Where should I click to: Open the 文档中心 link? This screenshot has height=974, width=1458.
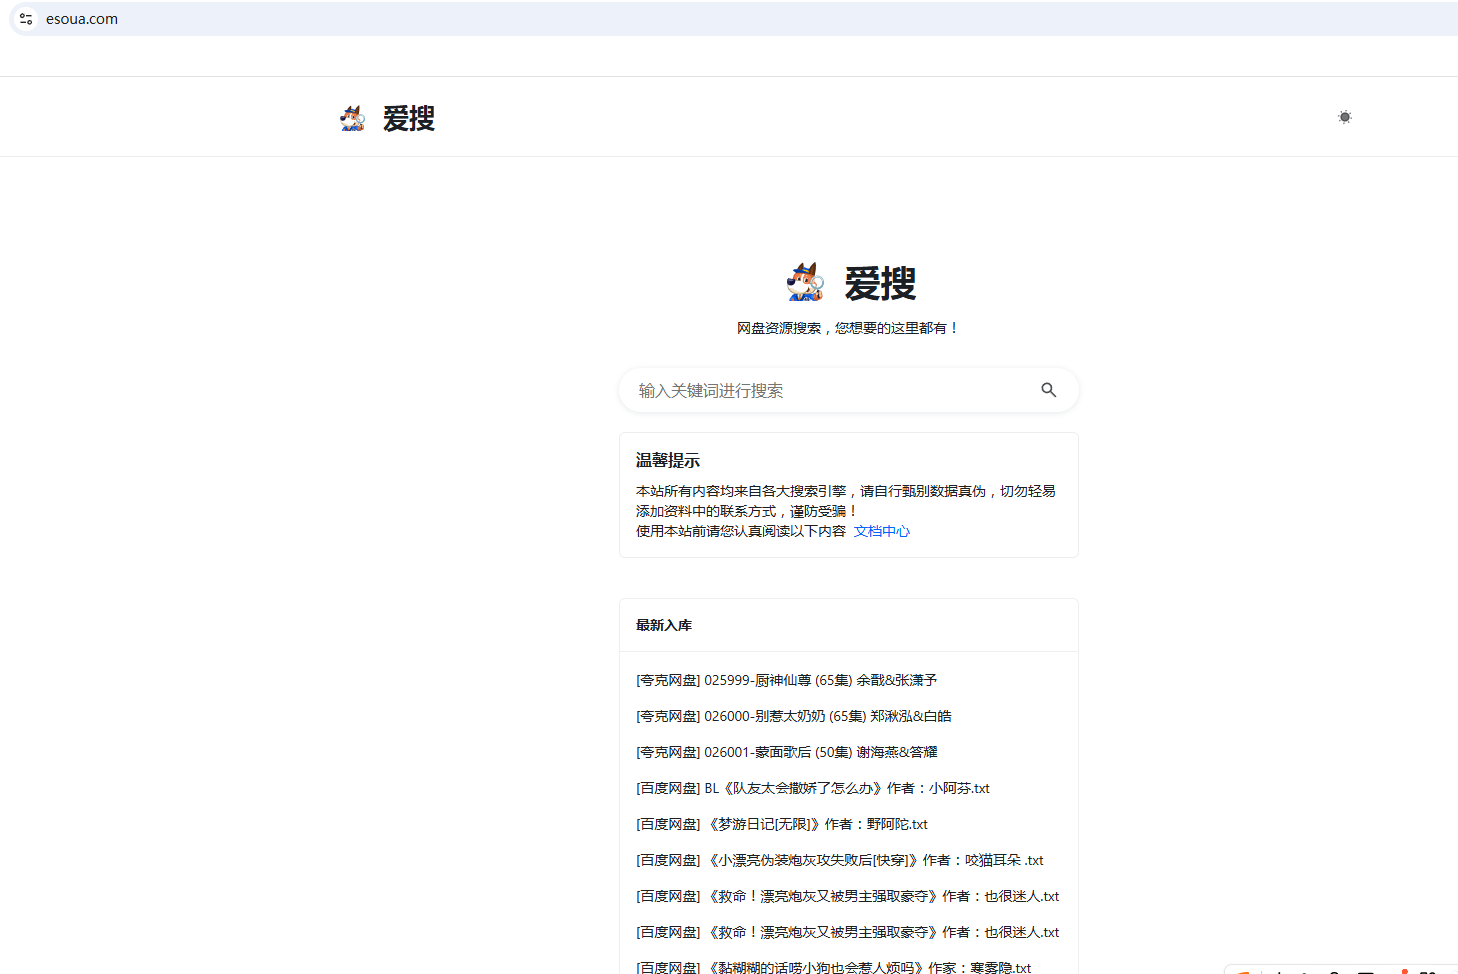[881, 531]
